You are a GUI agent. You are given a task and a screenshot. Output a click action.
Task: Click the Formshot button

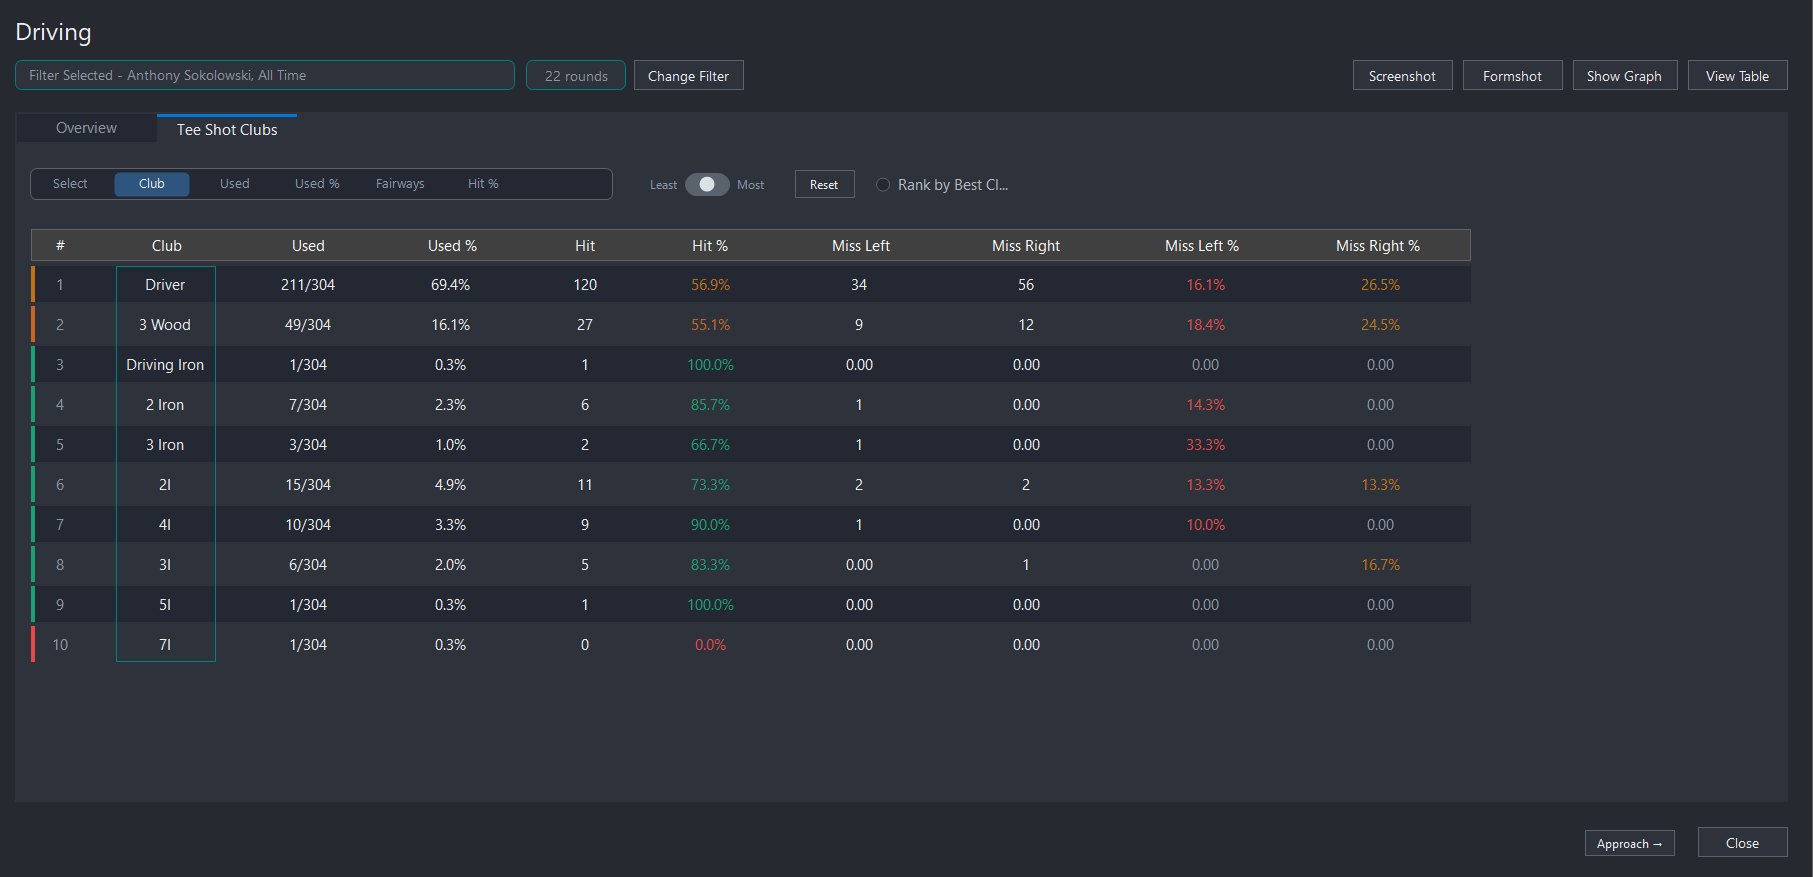click(1512, 76)
